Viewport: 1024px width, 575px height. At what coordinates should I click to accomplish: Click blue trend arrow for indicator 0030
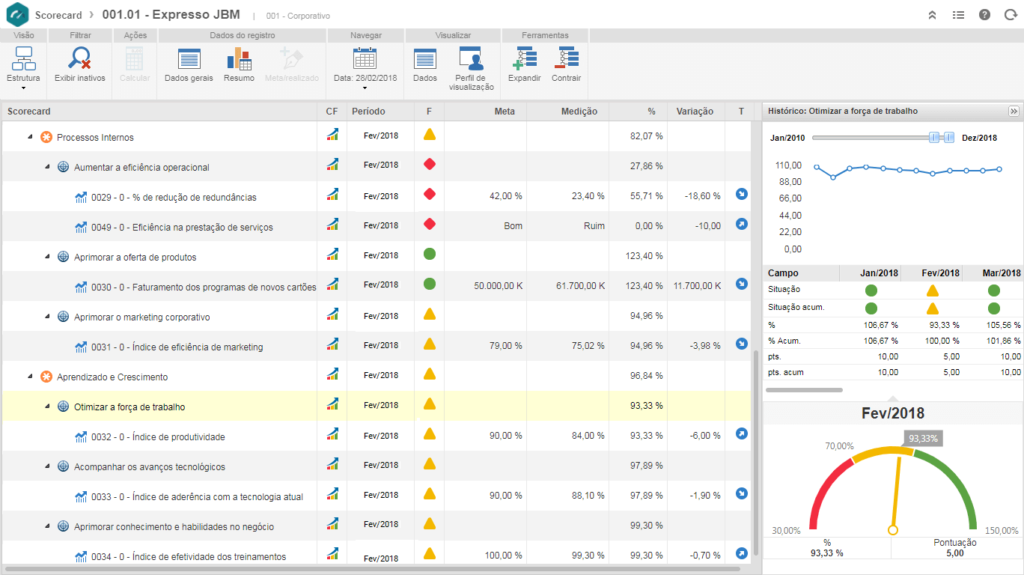(741, 284)
